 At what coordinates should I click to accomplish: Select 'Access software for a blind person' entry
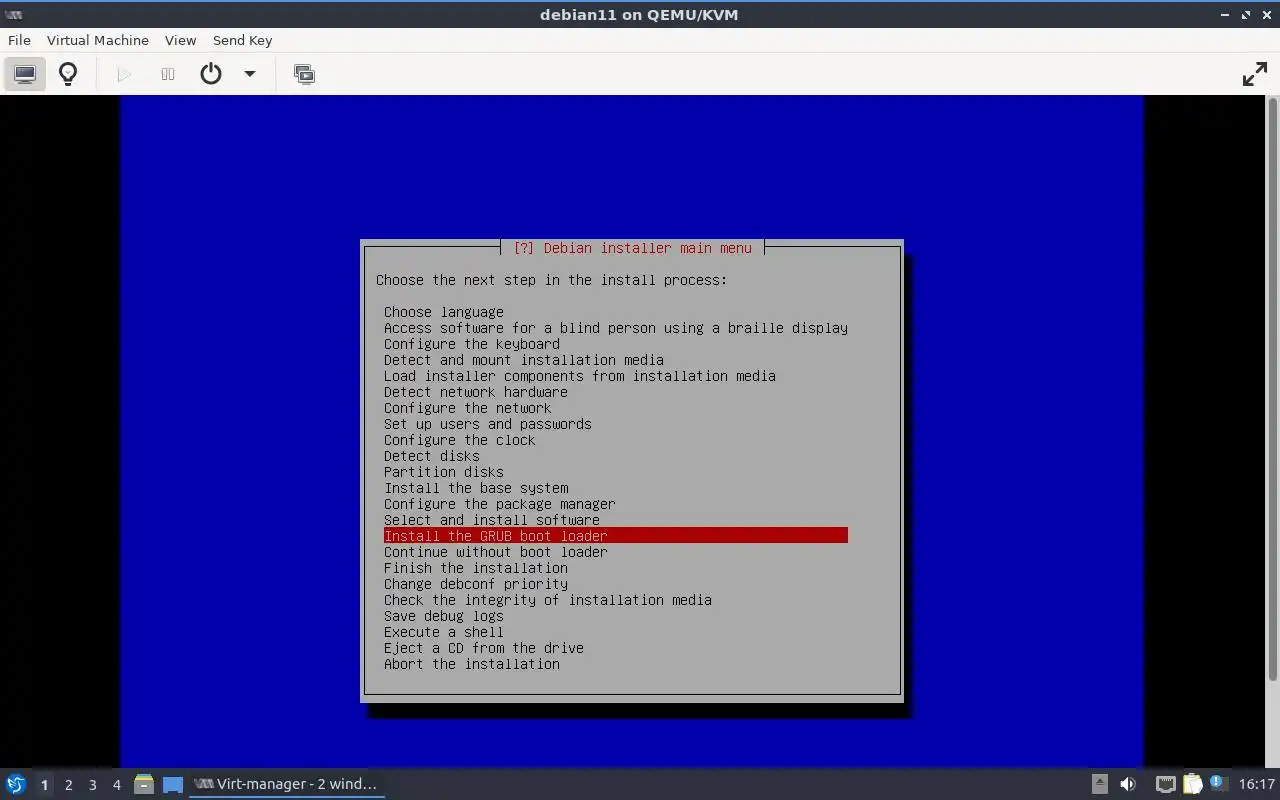click(615, 328)
